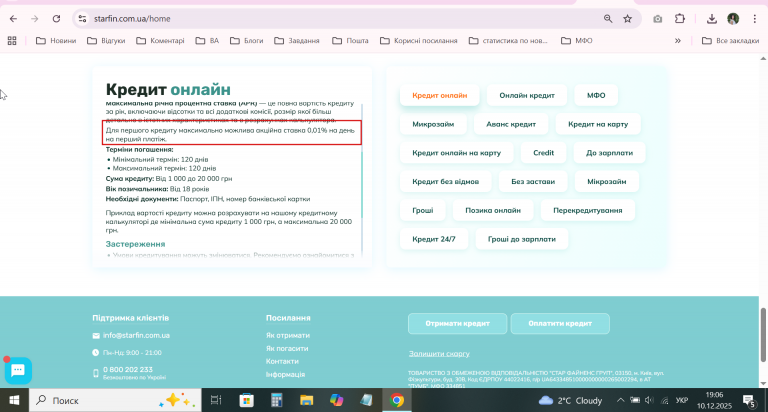Image resolution: width=768 pixels, height=412 pixels.
Task: Click the page vertical scrollbar thumb
Action: (x=763, y=335)
